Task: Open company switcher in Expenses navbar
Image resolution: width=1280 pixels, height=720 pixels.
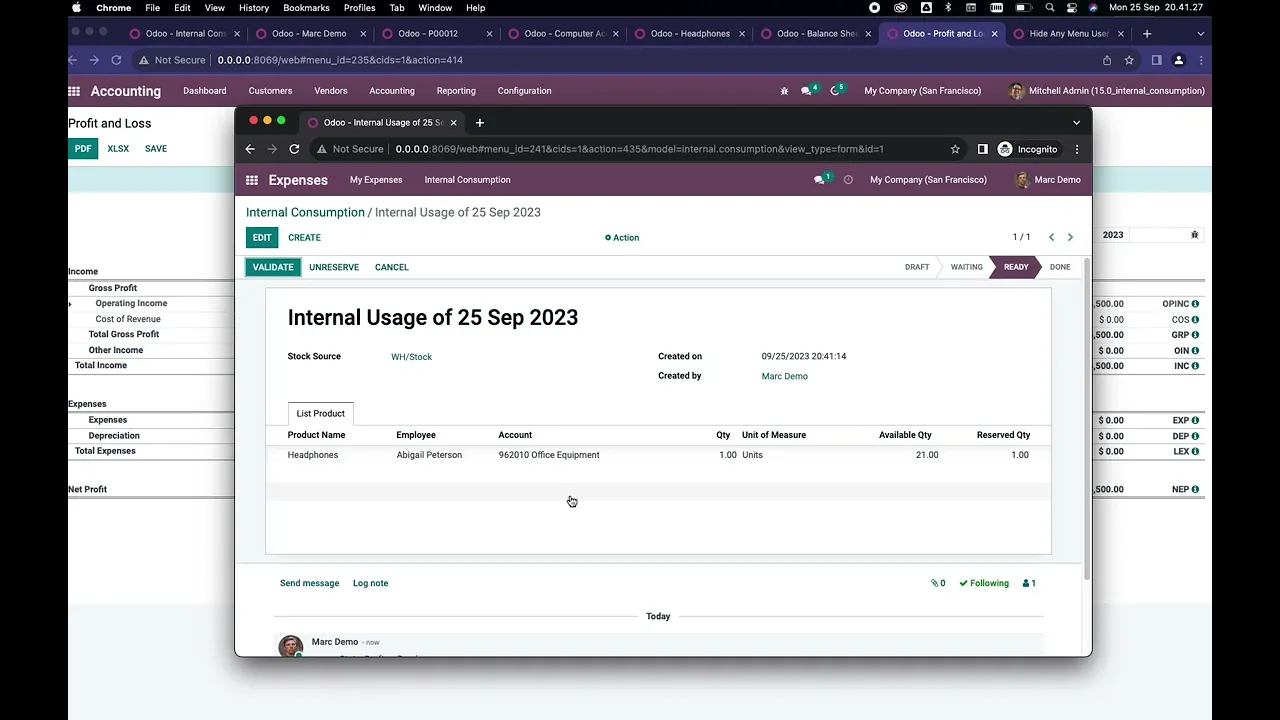Action: (928, 180)
